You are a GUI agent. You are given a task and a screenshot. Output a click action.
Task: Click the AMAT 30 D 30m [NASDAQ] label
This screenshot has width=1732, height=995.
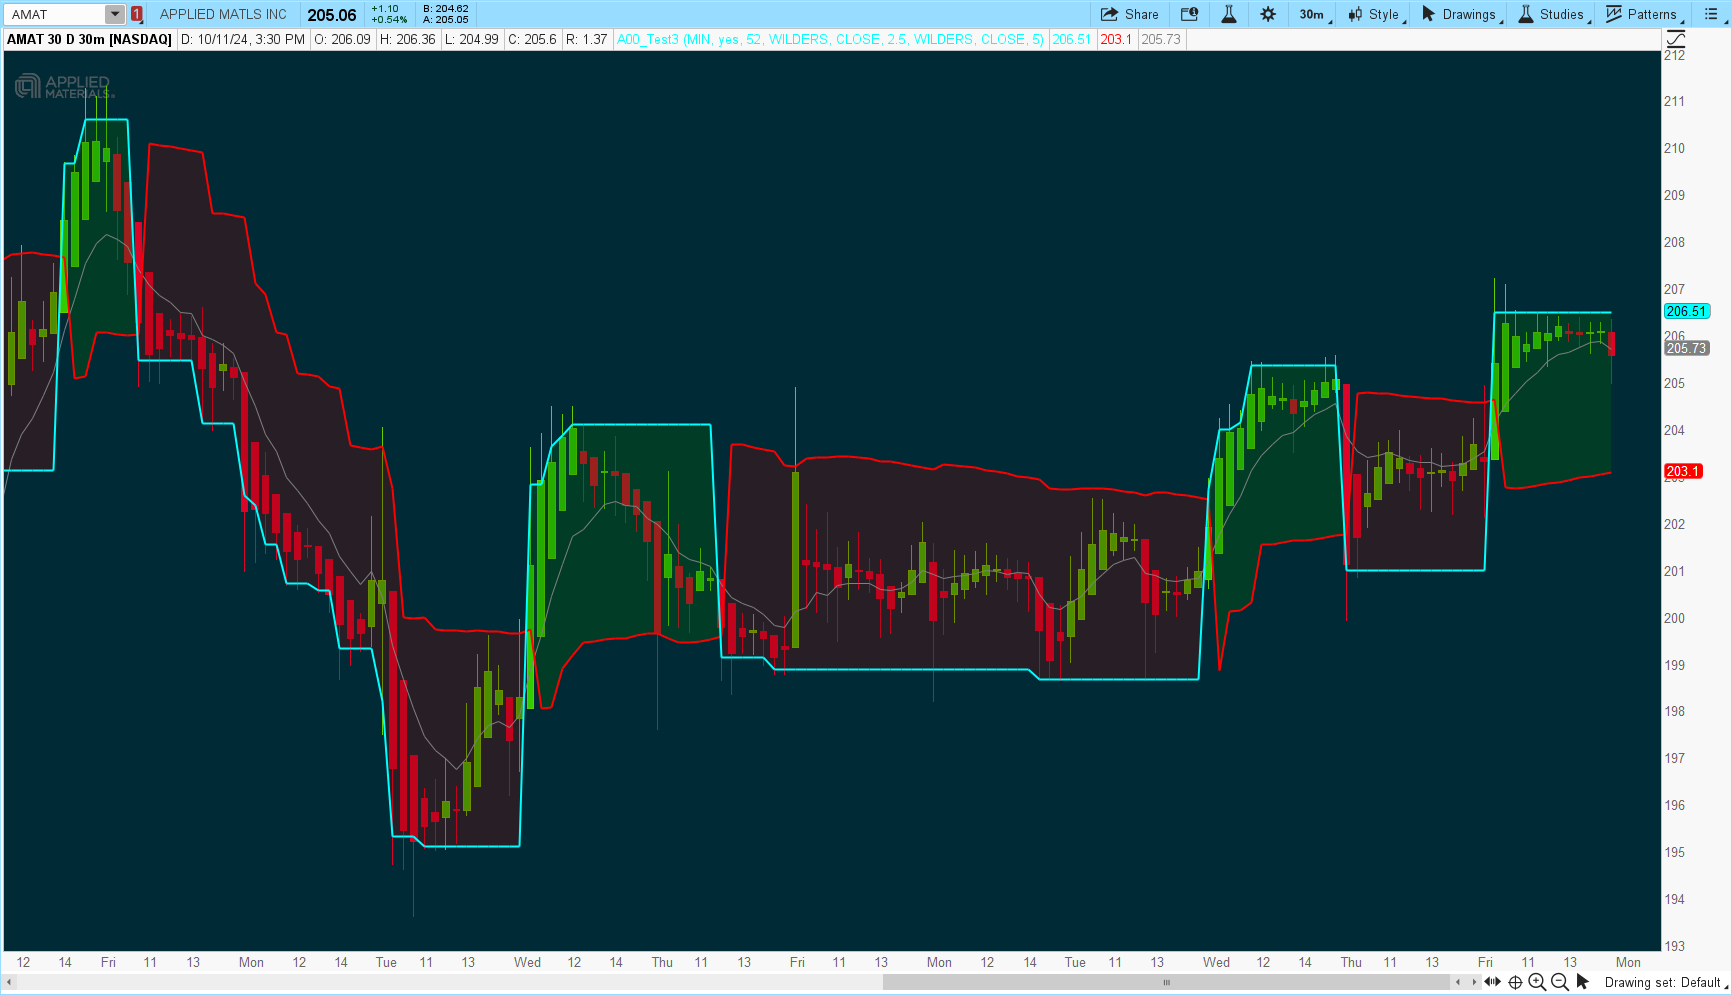[89, 39]
